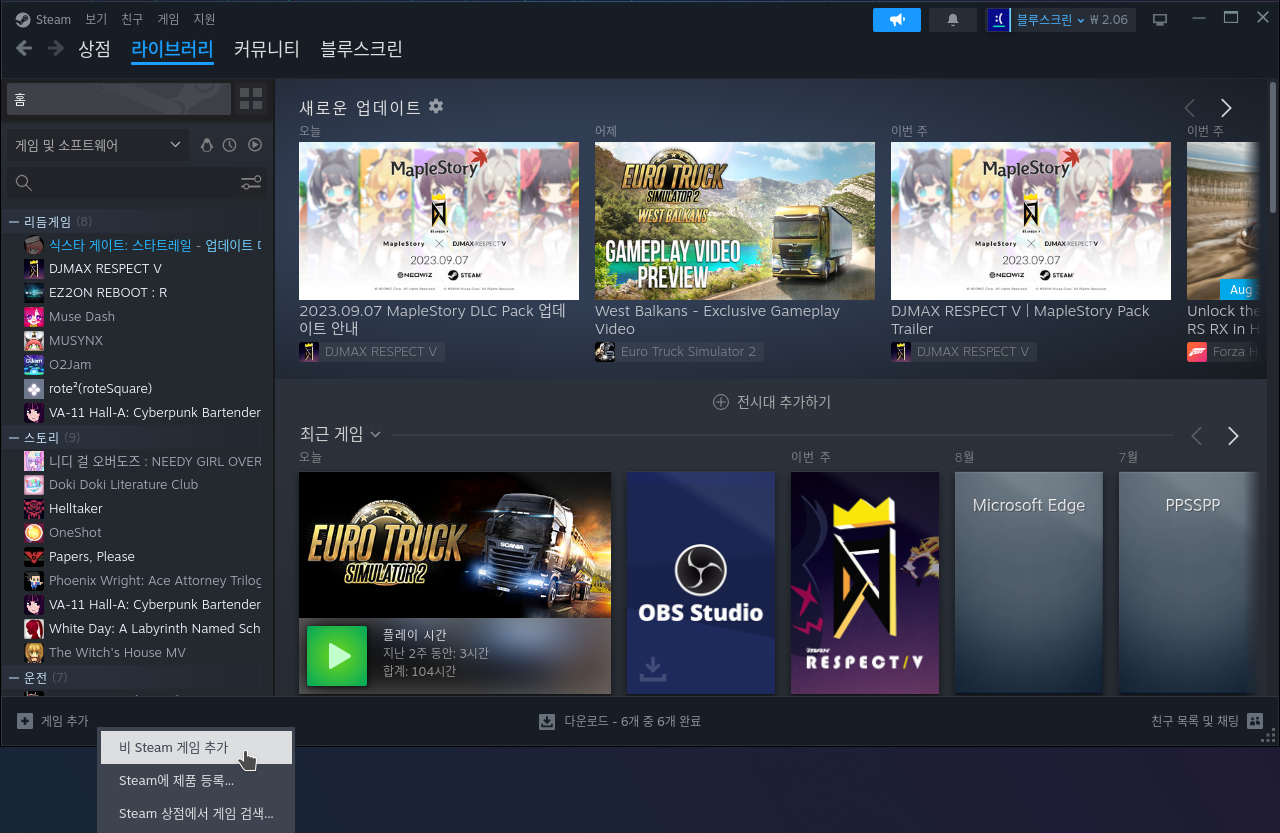Open the user avatar icon
Screen dimensions: 1280x833
click(x=998, y=20)
